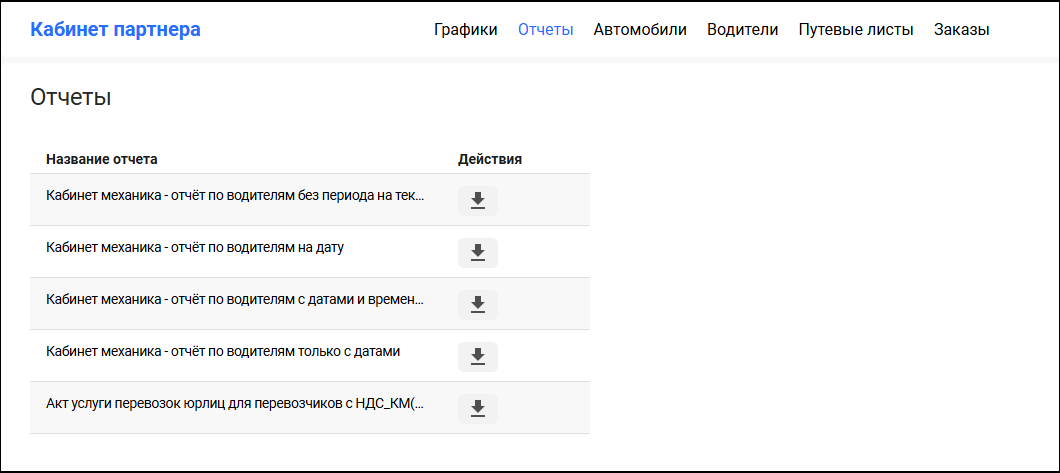Download the driver report without period
This screenshot has height=473, width=1060.
pyautogui.click(x=477, y=201)
